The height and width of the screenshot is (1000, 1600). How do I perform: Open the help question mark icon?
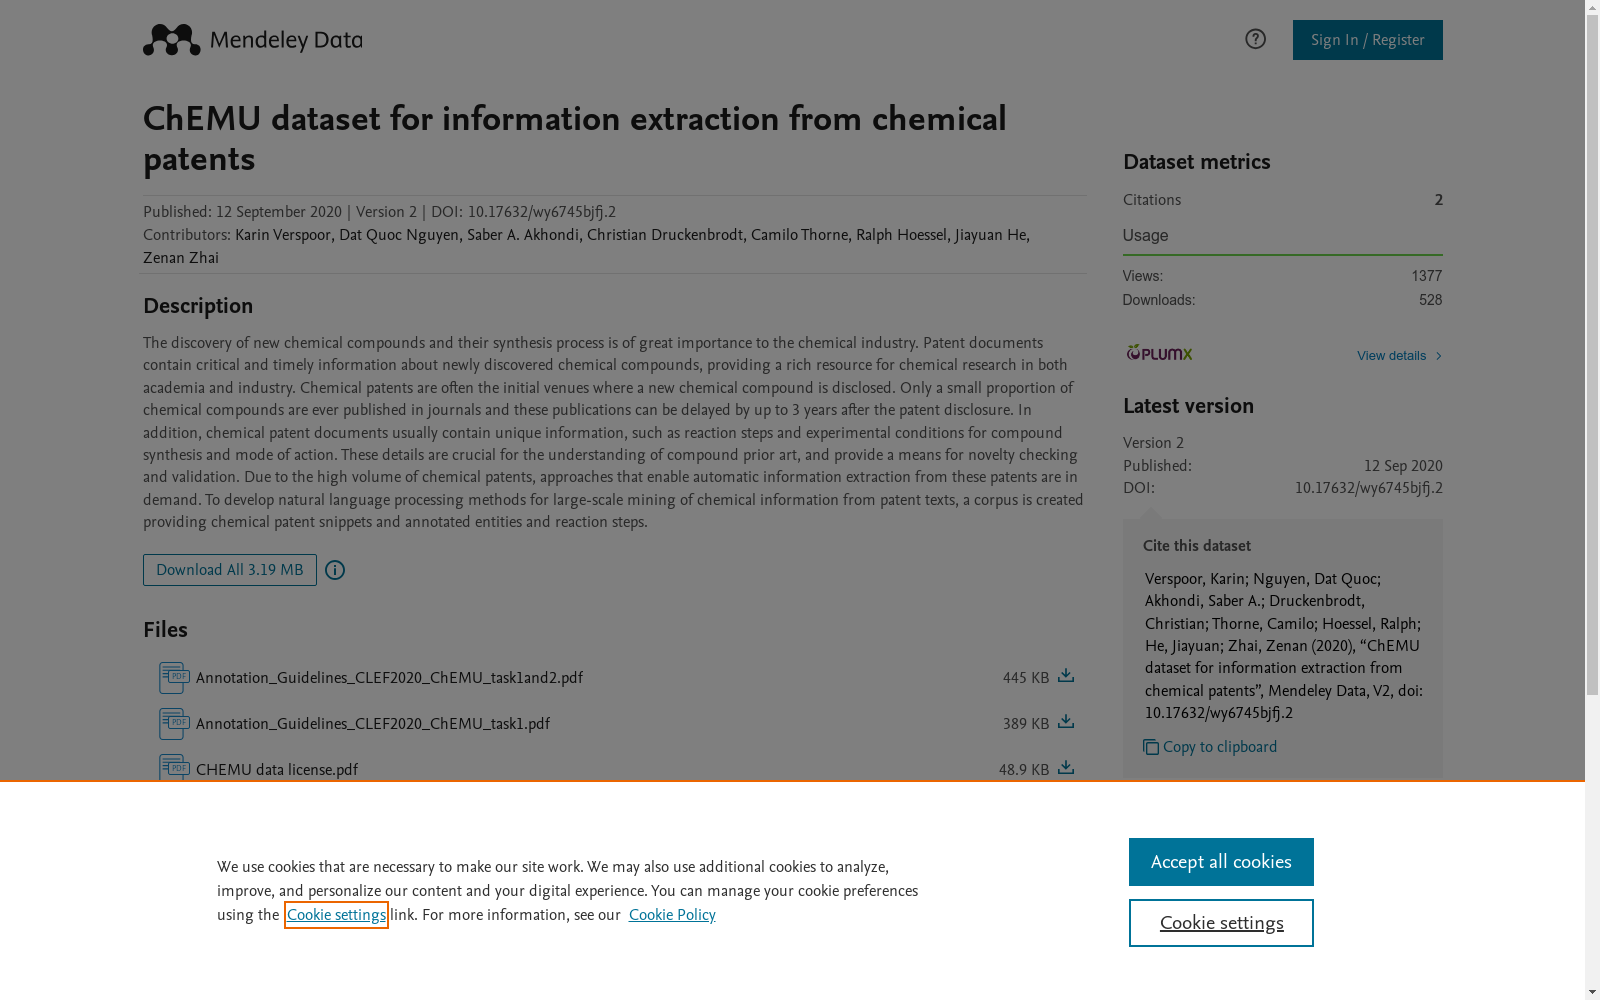(x=1255, y=39)
